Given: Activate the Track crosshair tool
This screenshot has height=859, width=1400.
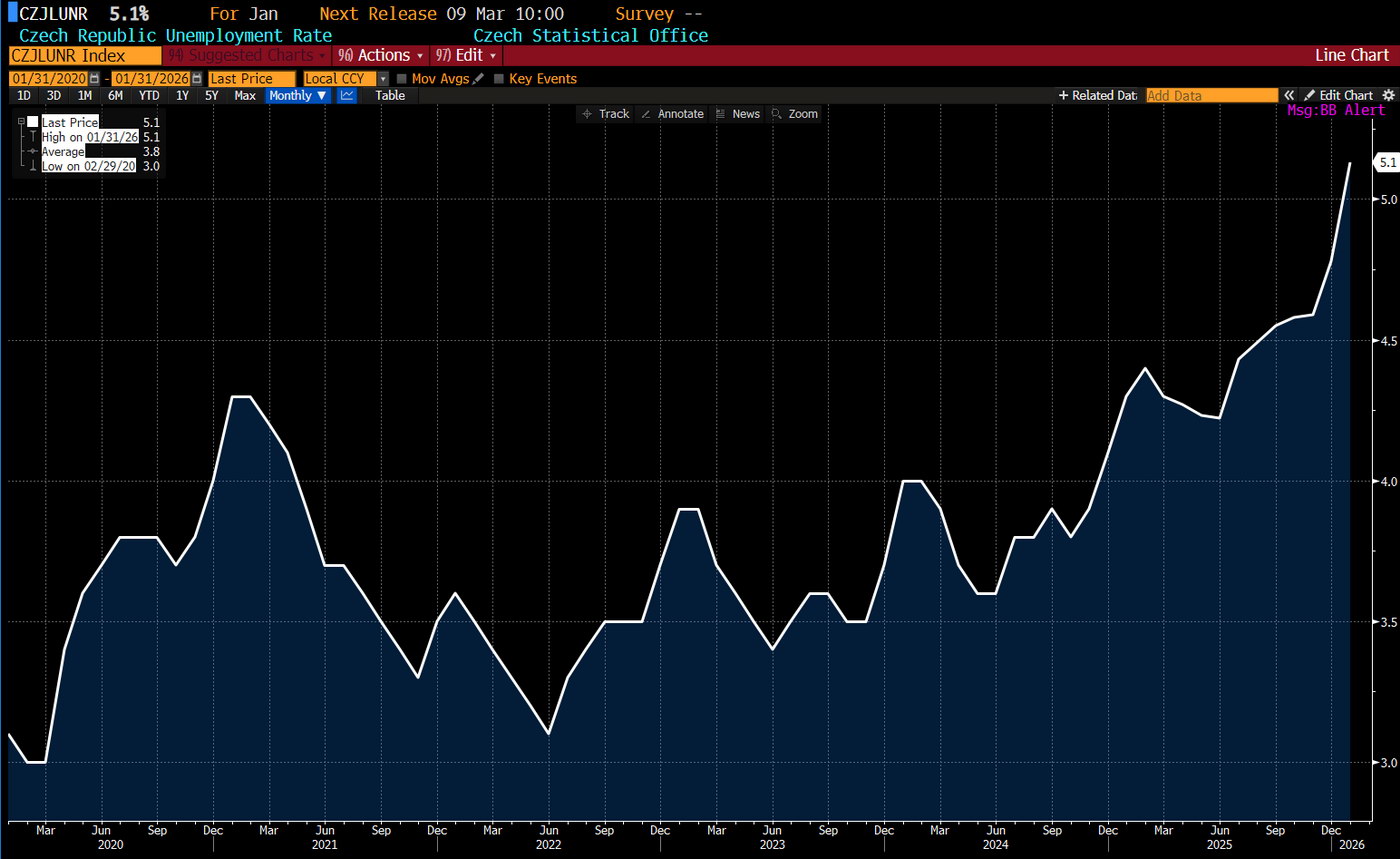Looking at the screenshot, I should pyautogui.click(x=606, y=114).
